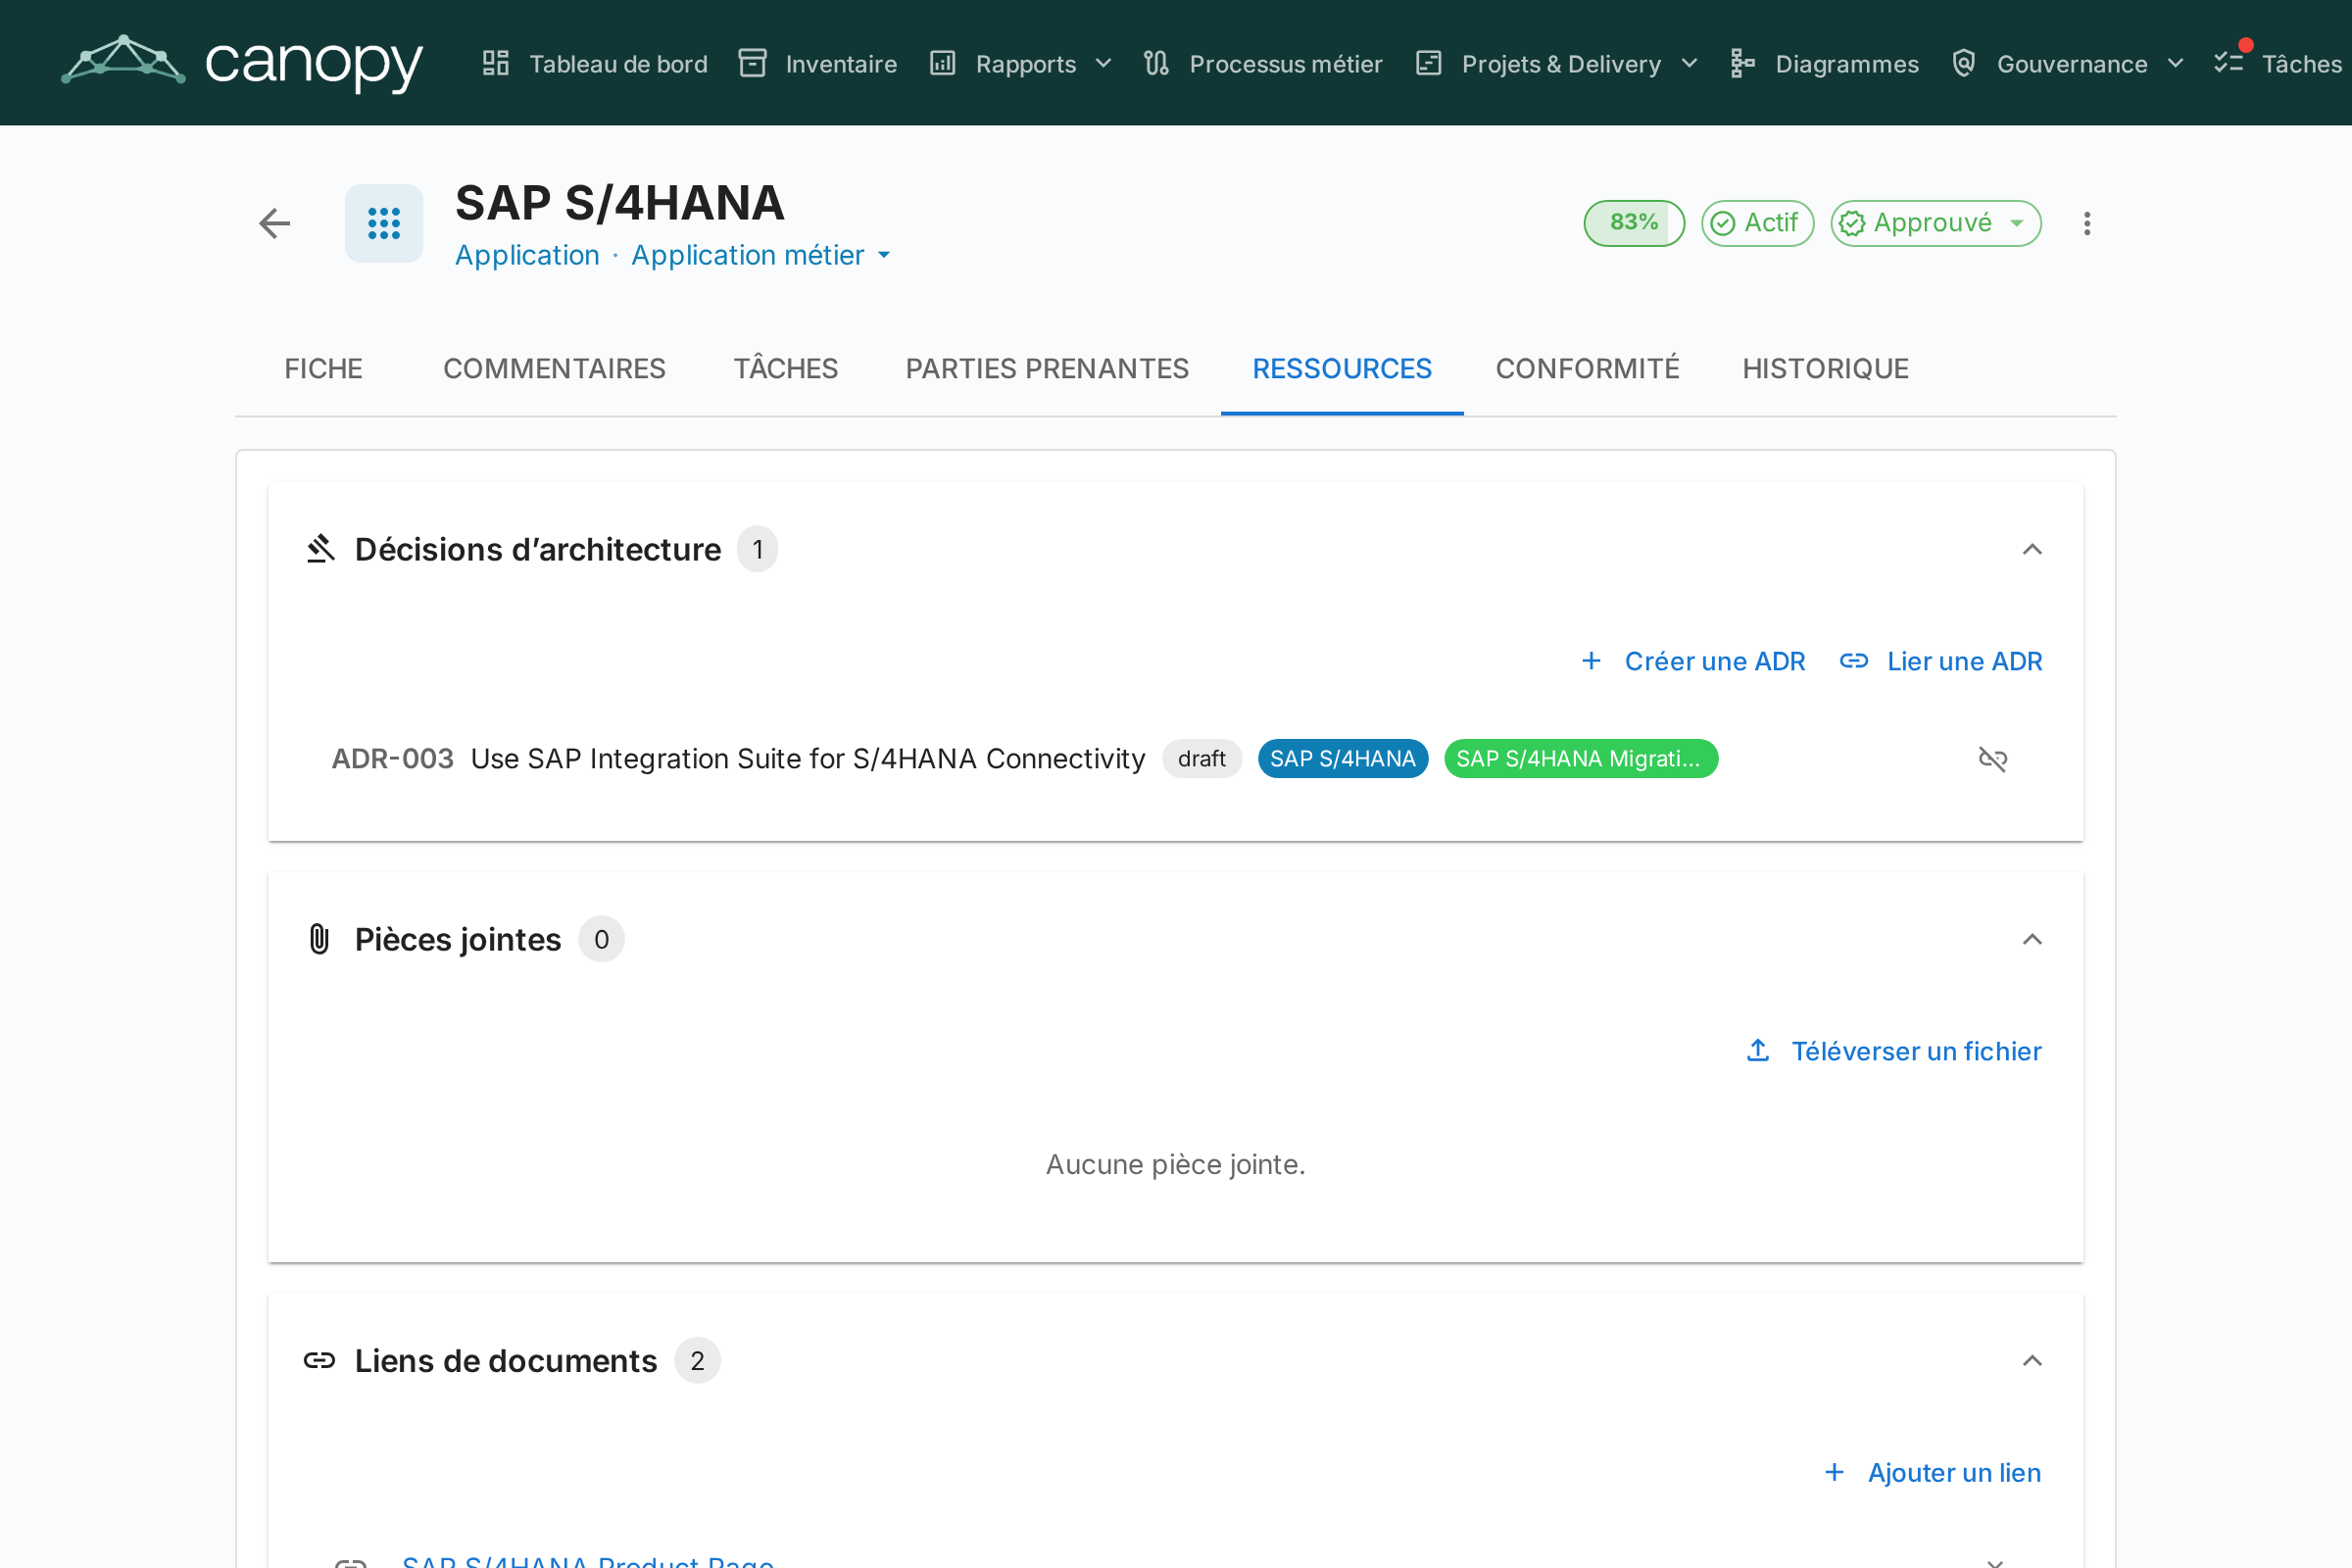Click Créer une ADR
The height and width of the screenshot is (1568, 2352).
[1693, 661]
